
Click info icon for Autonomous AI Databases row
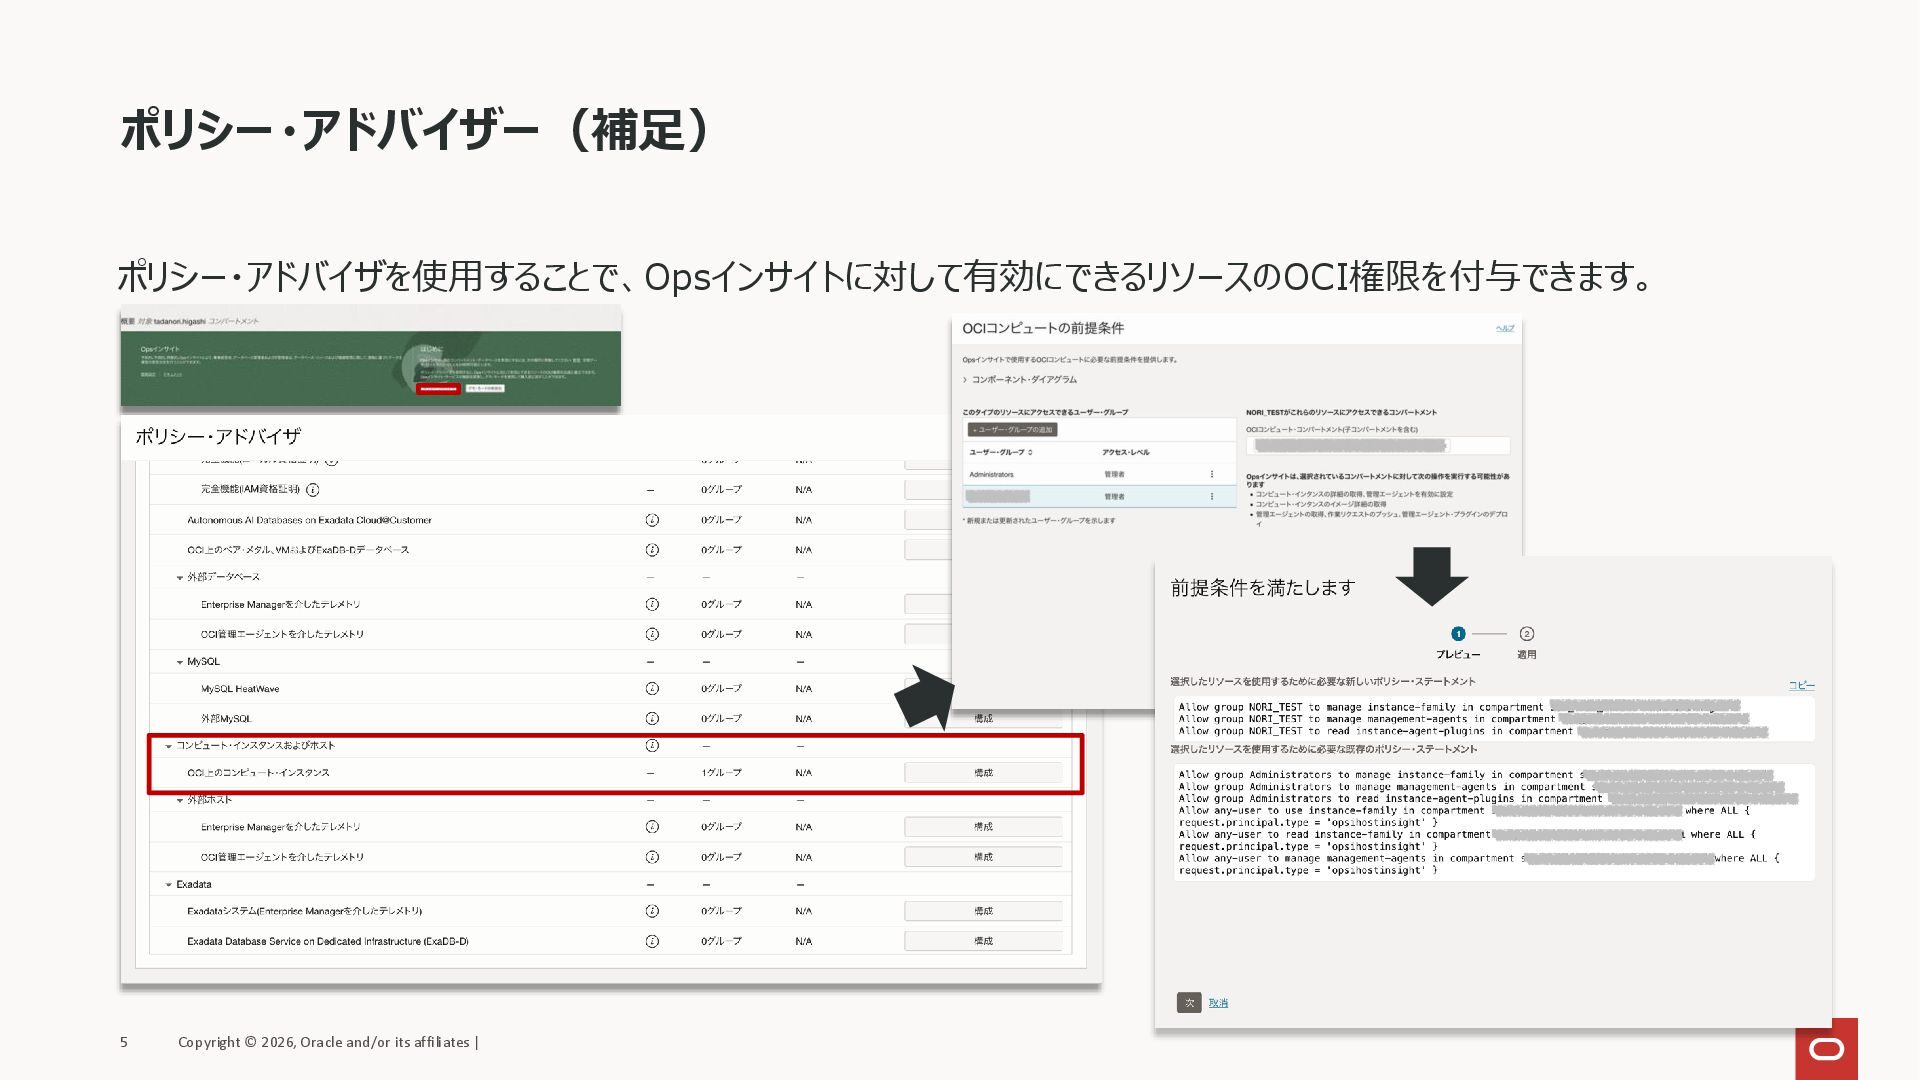(x=652, y=520)
